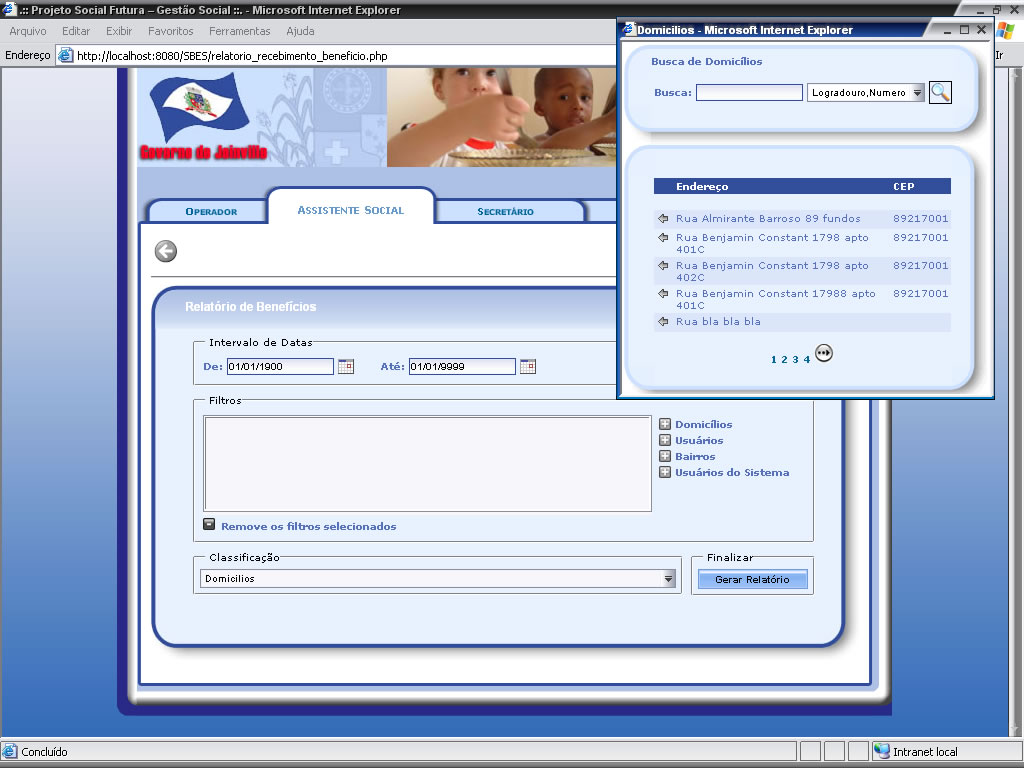Viewport: 1024px width, 768px height.
Task: Select Rua Benjamin Constant 1798 apto 402C address
Action: [x=773, y=271]
